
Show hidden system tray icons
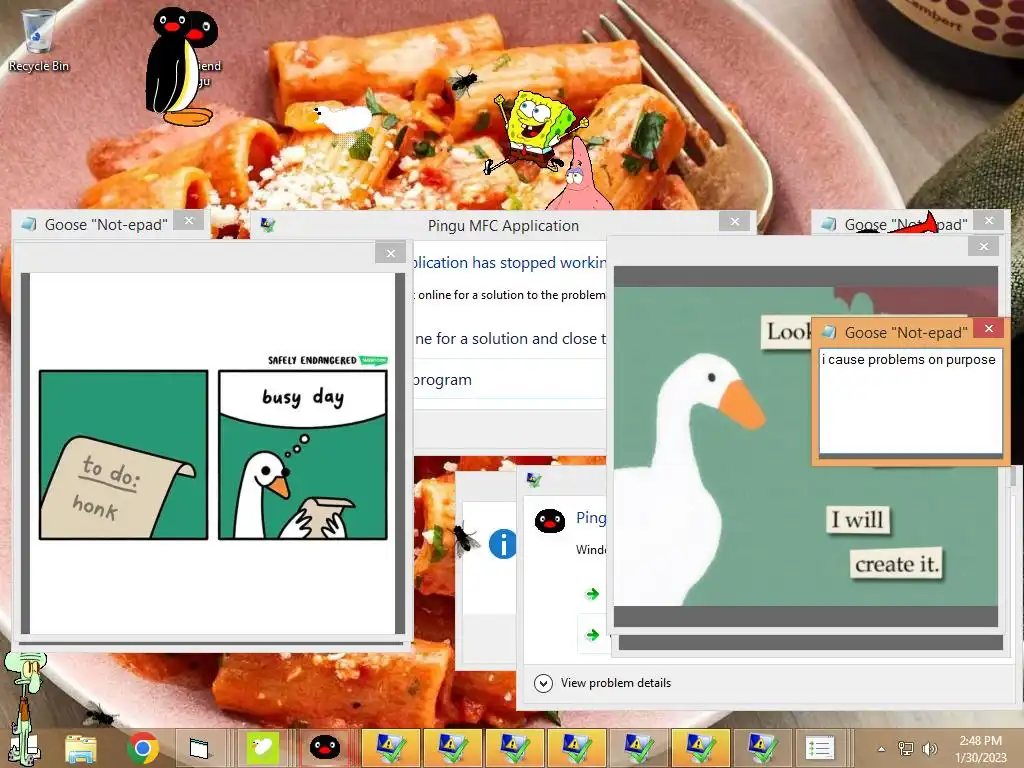pyautogui.click(x=881, y=749)
